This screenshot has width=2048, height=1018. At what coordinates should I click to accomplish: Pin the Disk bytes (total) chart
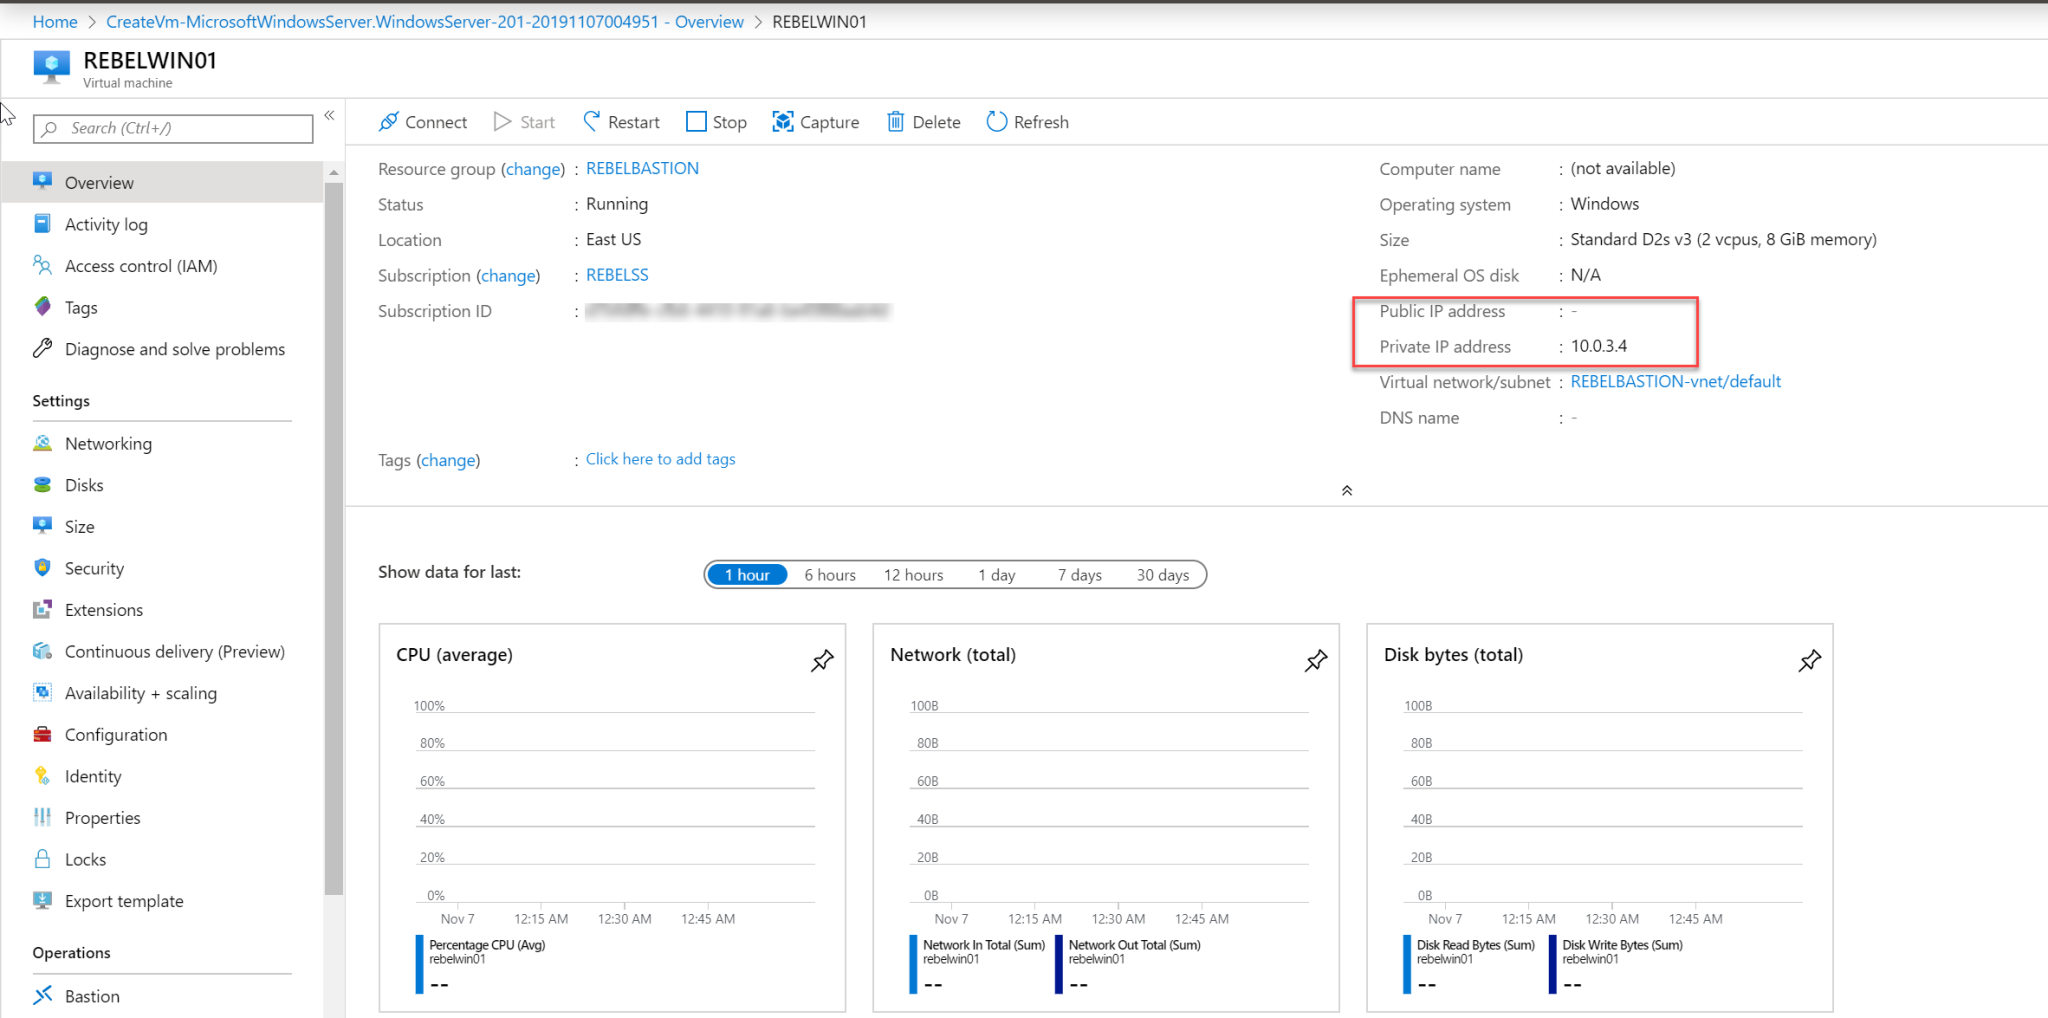pos(1810,661)
